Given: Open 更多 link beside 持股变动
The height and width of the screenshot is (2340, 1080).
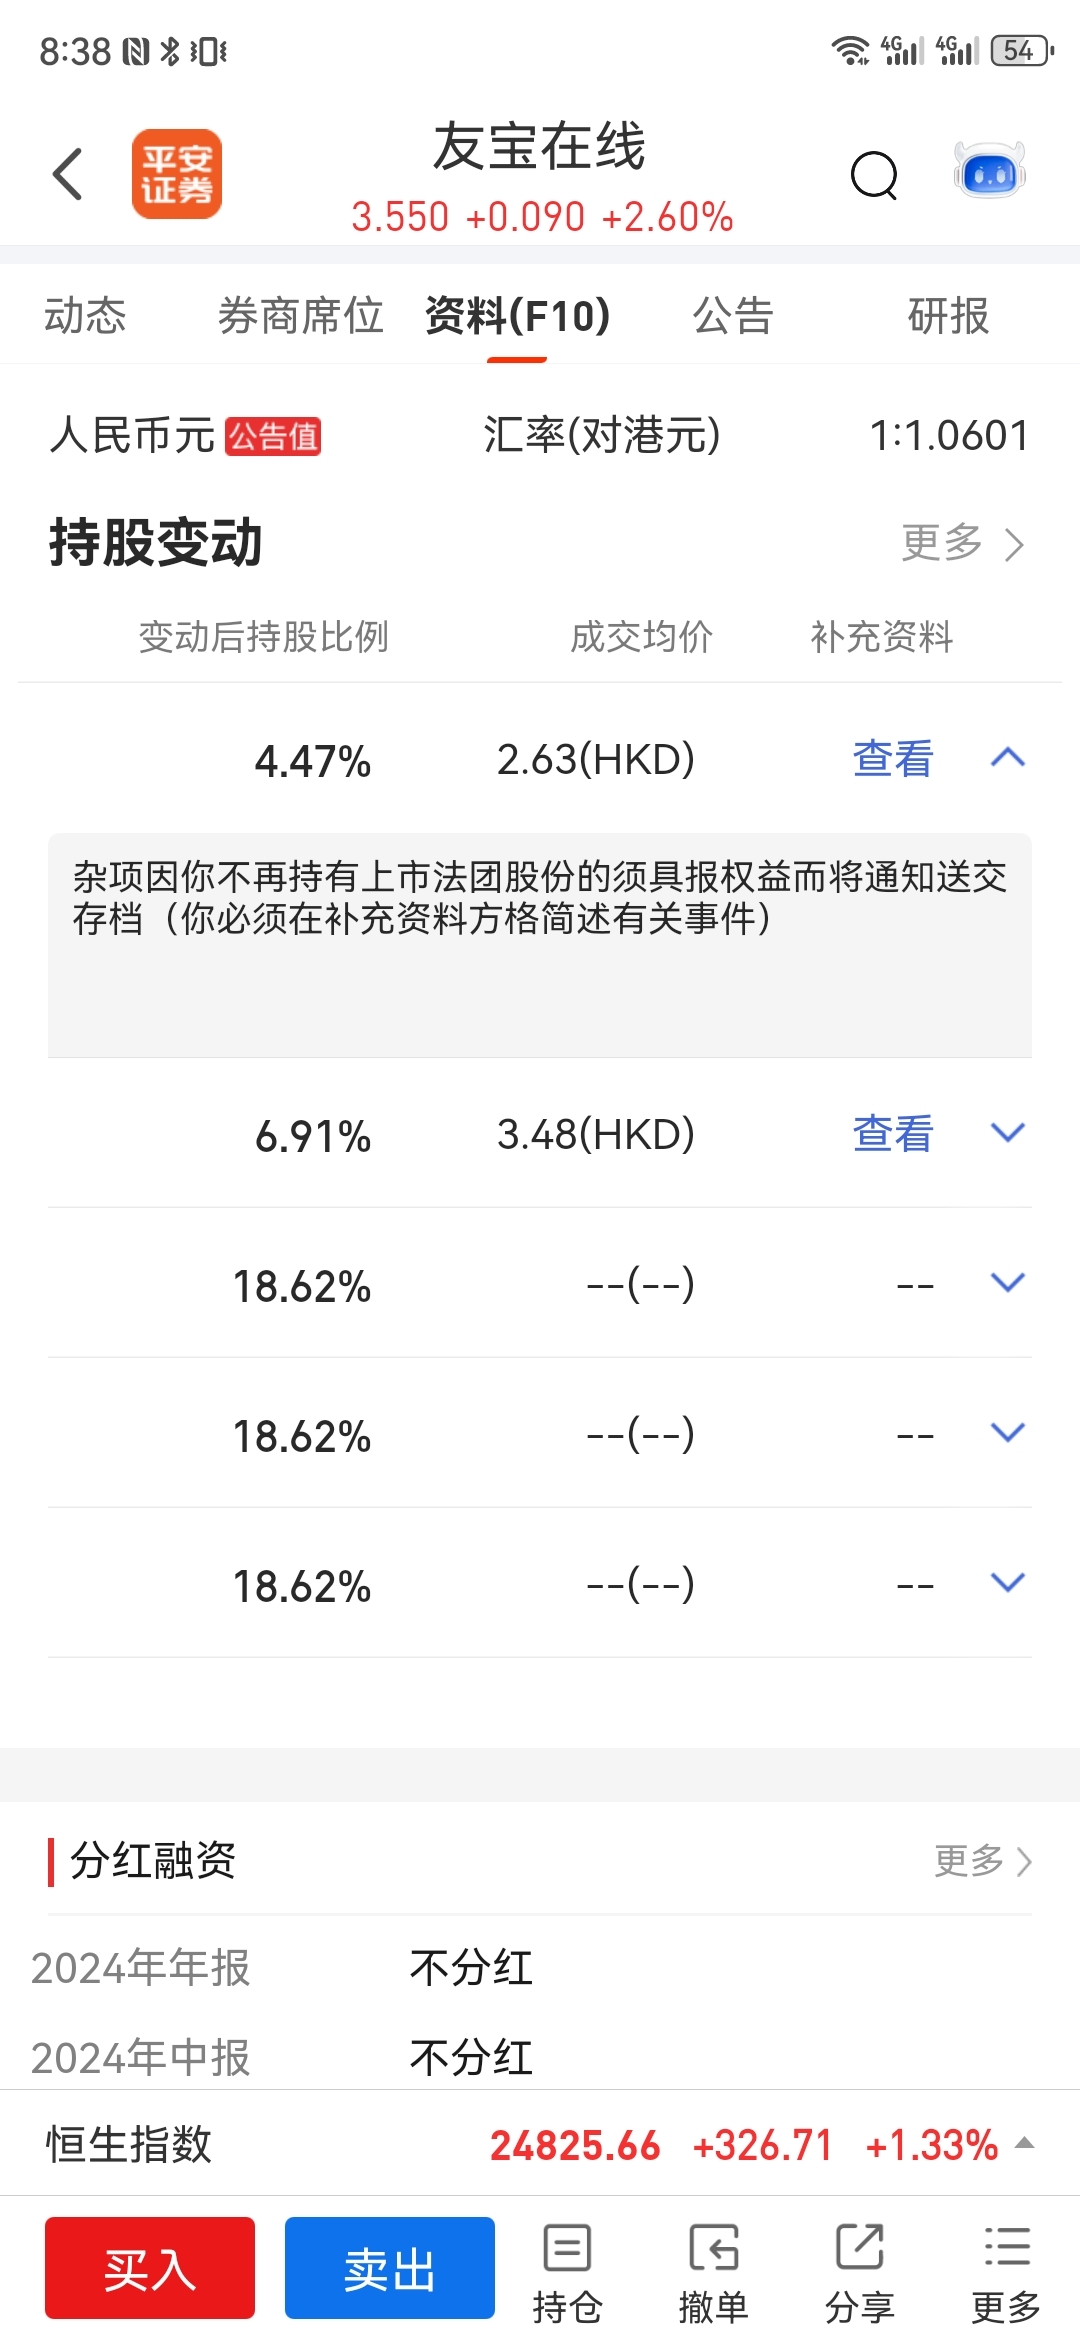Looking at the screenshot, I should click(963, 544).
